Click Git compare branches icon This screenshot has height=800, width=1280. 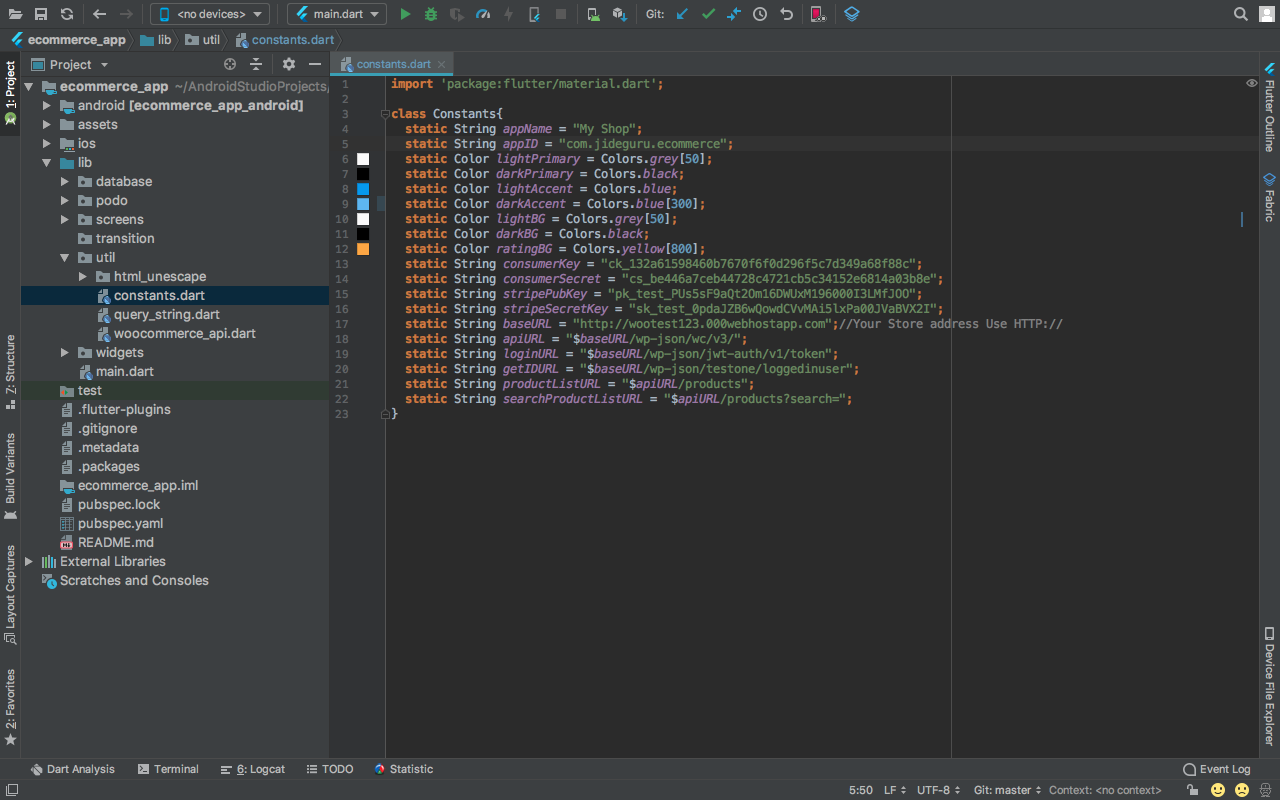coord(734,14)
